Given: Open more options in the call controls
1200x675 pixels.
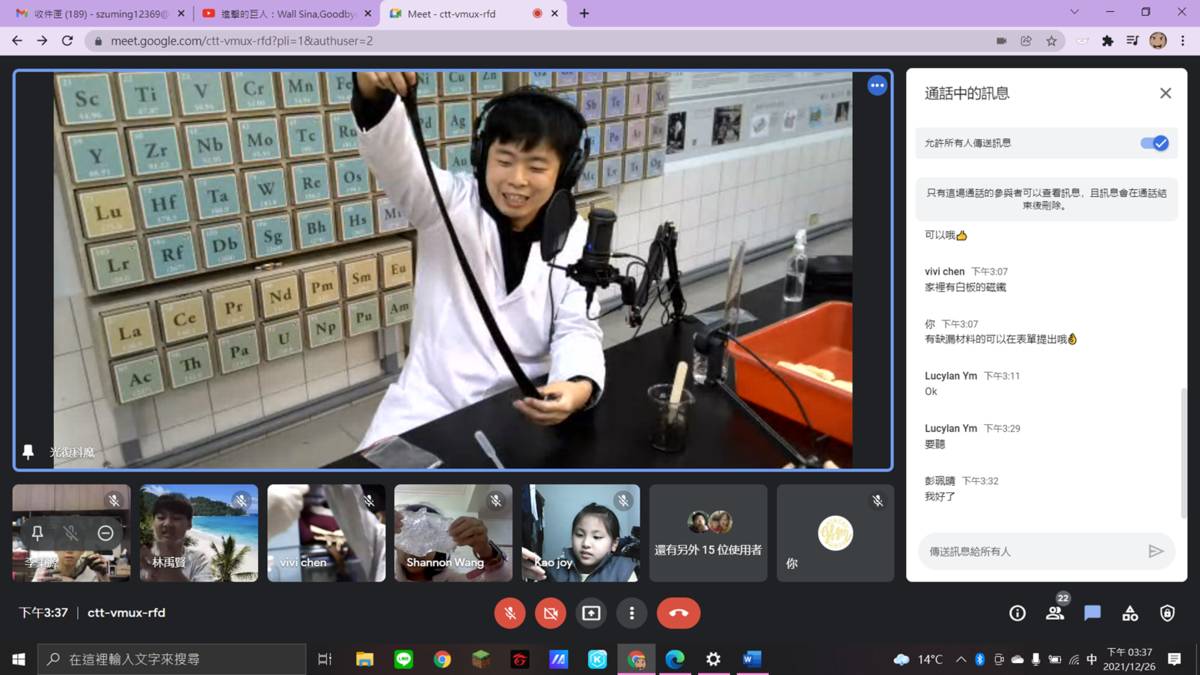Looking at the screenshot, I should (x=632, y=613).
